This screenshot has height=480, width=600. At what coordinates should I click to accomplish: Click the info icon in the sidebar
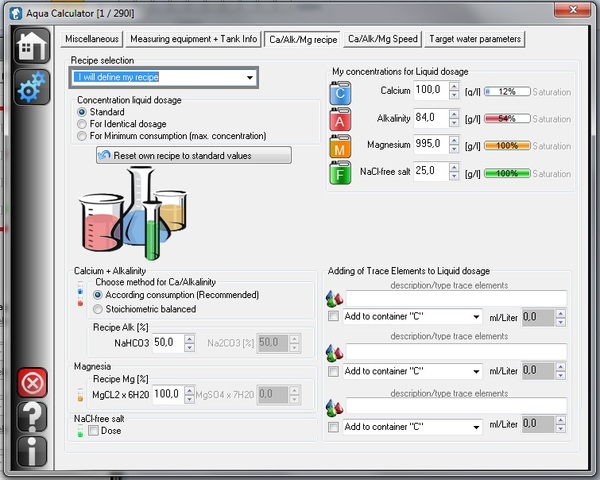[x=31, y=451]
